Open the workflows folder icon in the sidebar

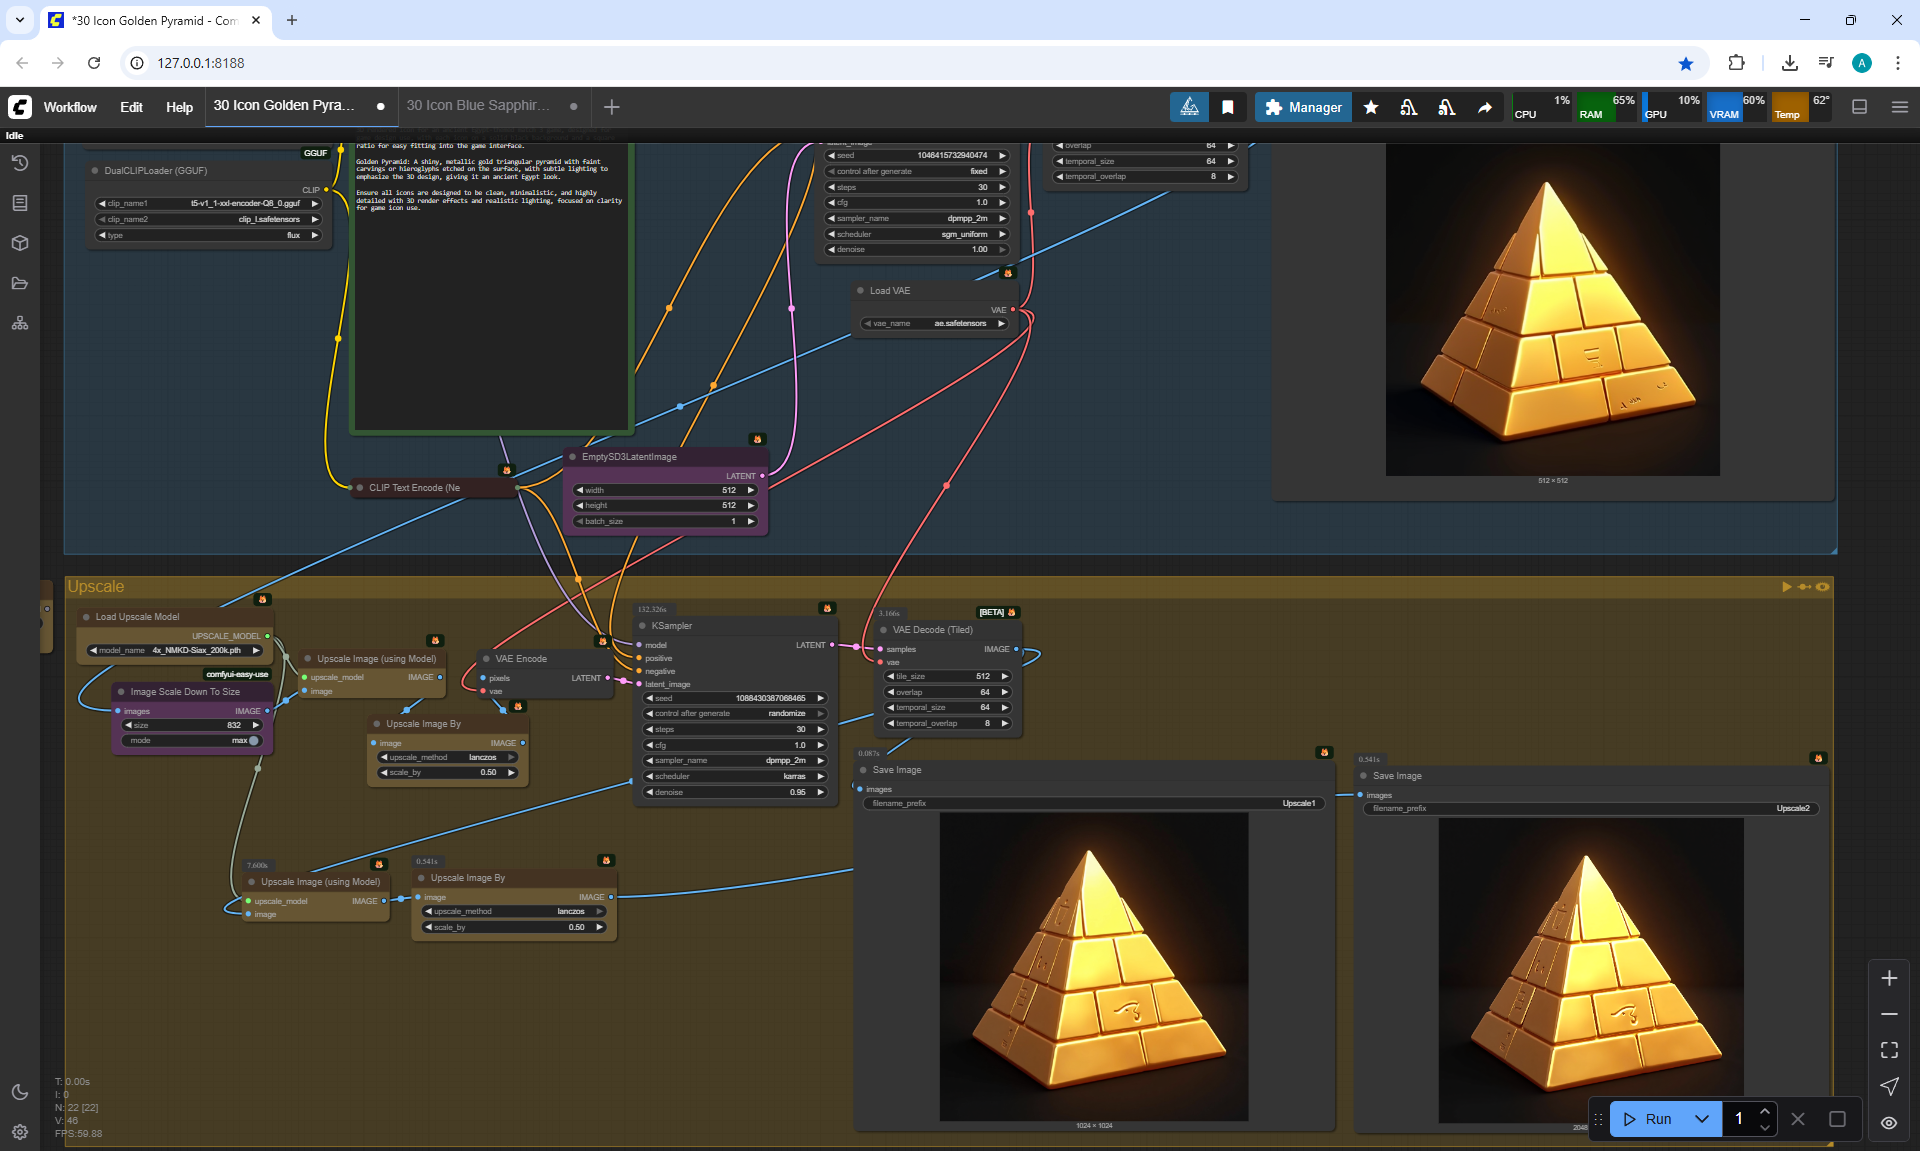(19, 283)
